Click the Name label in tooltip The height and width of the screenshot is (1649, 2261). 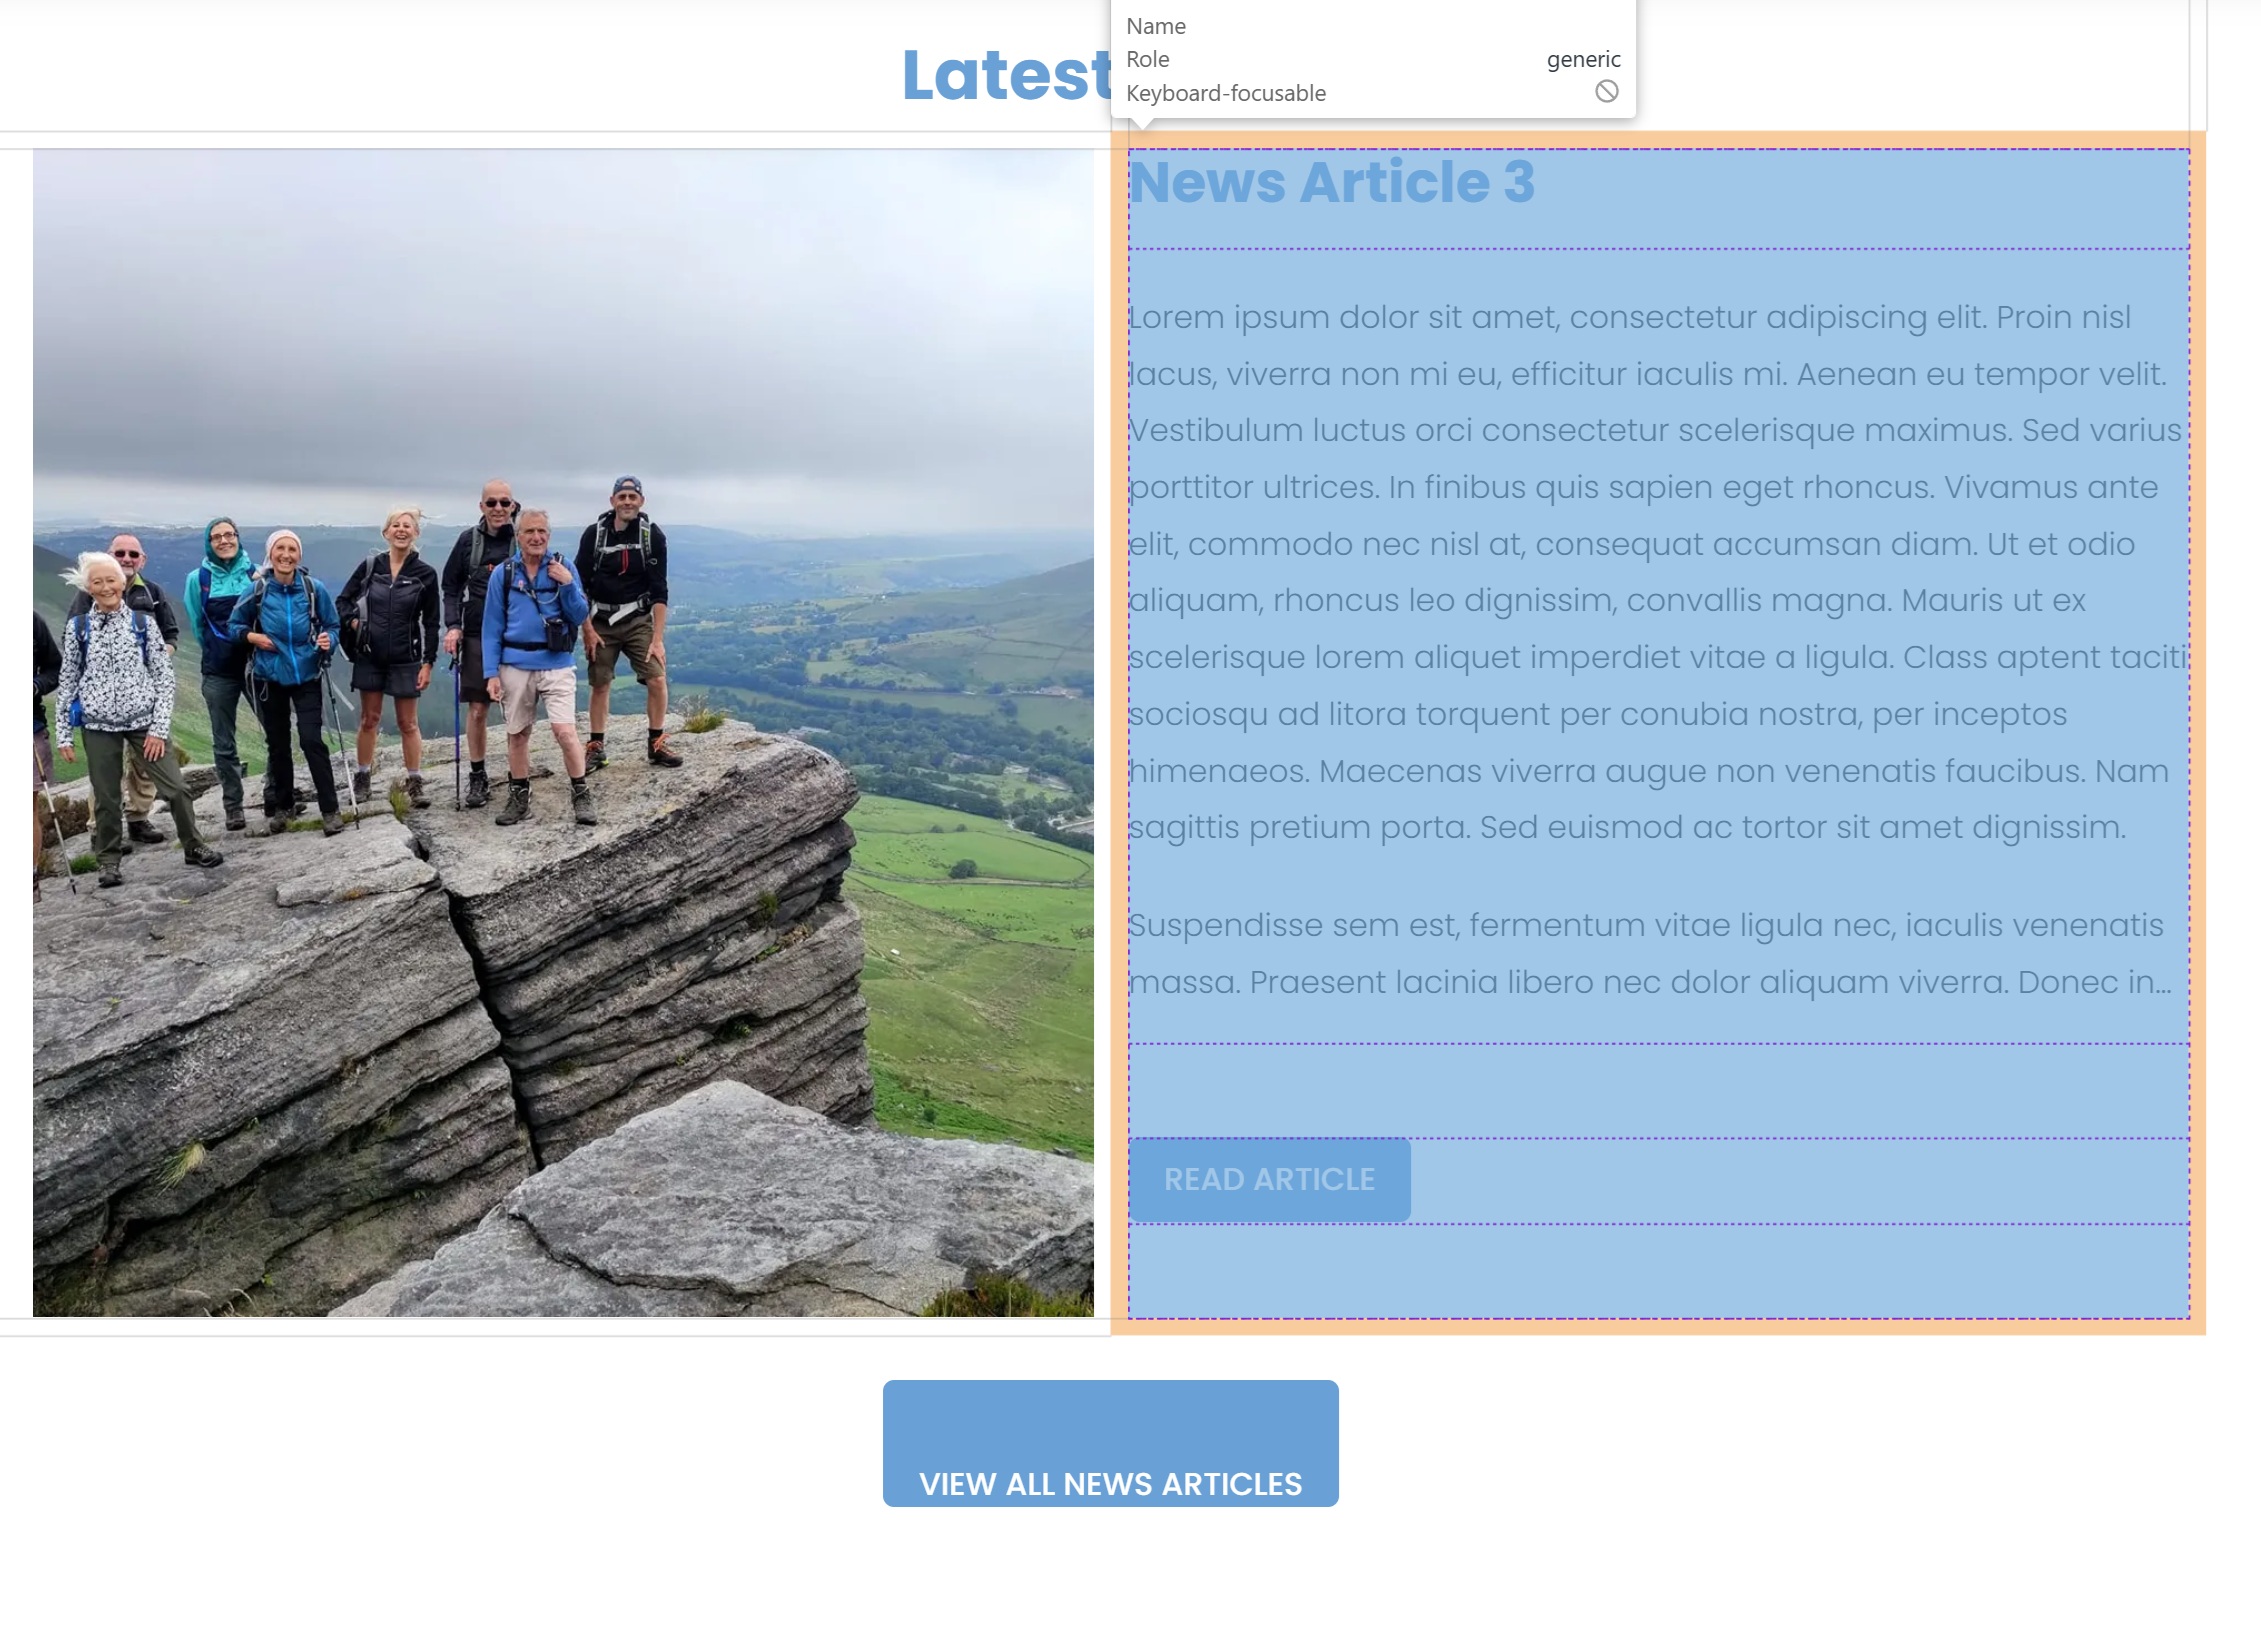click(x=1156, y=26)
